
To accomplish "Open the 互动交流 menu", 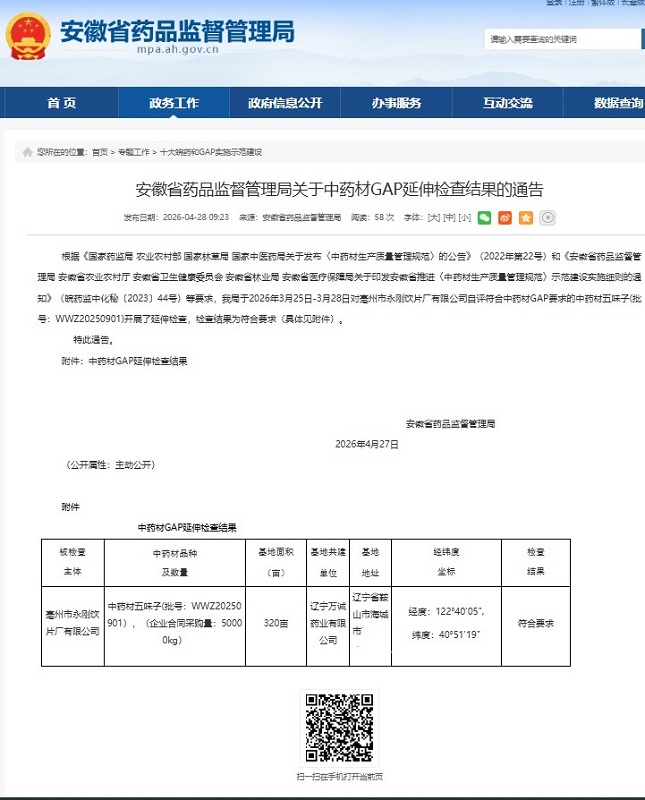I will click(x=508, y=103).
